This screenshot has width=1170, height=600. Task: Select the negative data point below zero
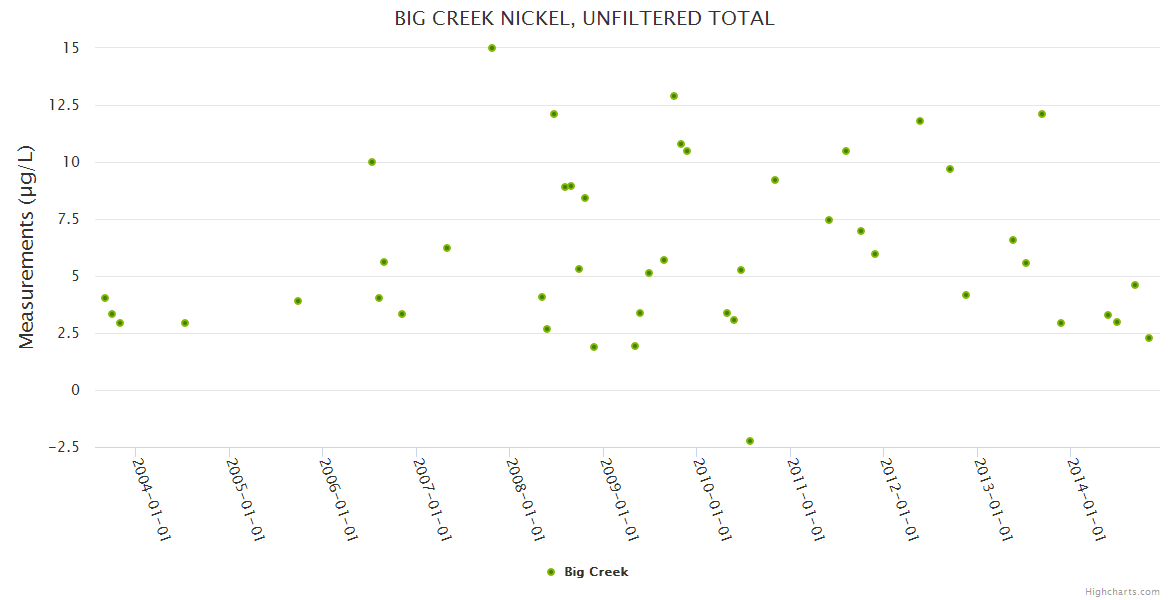(x=750, y=441)
